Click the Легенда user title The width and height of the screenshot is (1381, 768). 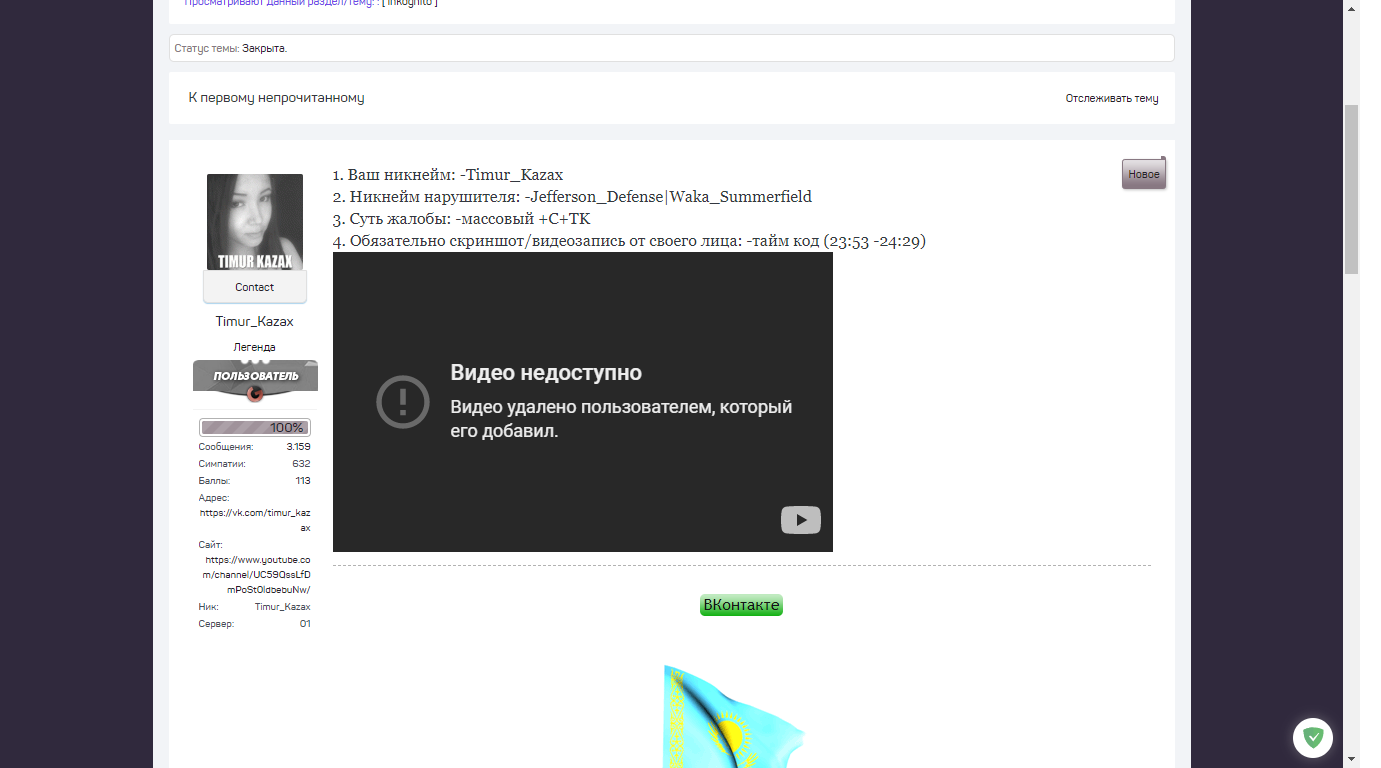(x=255, y=347)
